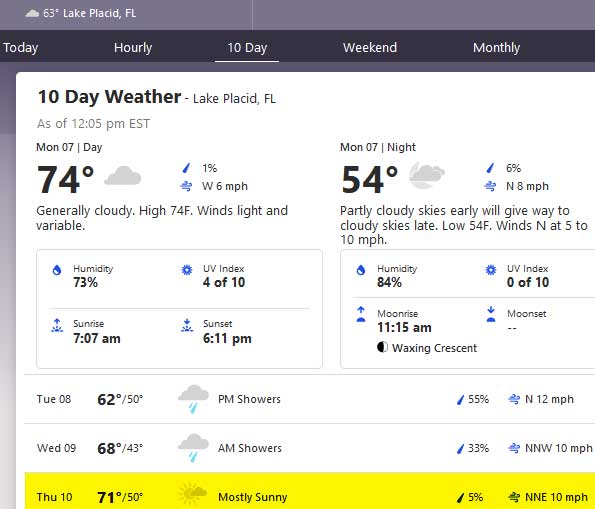Click the 10 Day tab
Viewport: 595px width, 509px height.
tap(247, 47)
